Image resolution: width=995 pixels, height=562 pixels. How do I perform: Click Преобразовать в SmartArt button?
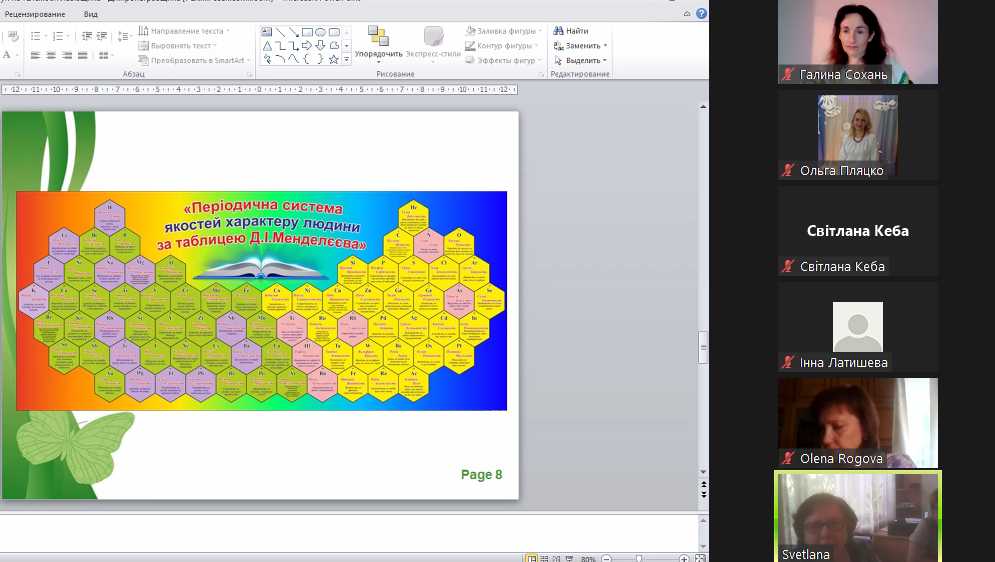(196, 60)
